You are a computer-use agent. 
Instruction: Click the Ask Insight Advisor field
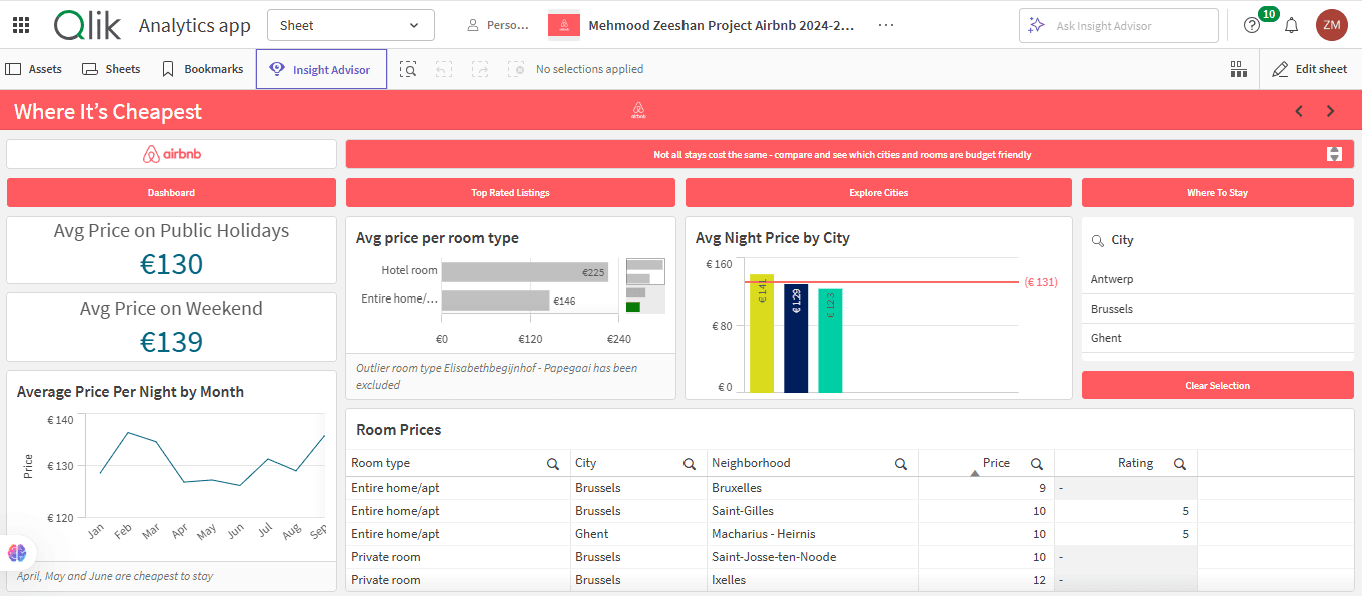pos(1119,25)
